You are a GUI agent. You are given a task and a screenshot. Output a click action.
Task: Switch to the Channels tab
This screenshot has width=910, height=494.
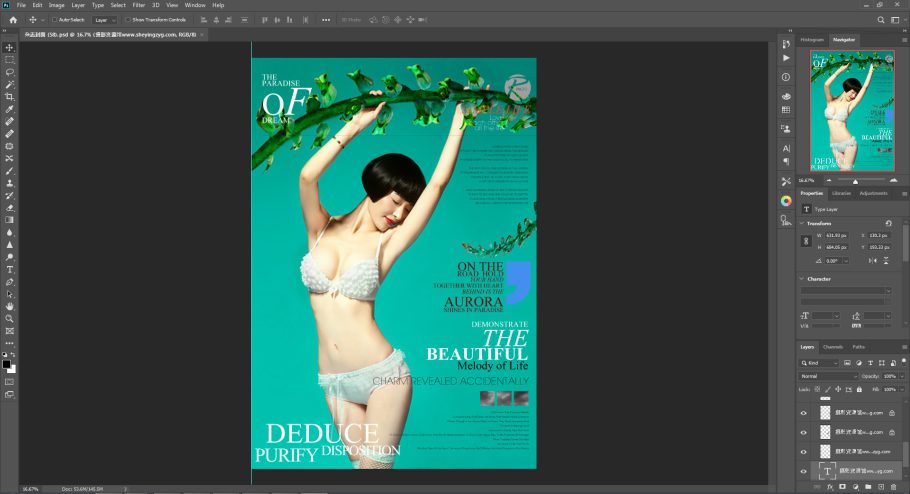pyautogui.click(x=833, y=347)
